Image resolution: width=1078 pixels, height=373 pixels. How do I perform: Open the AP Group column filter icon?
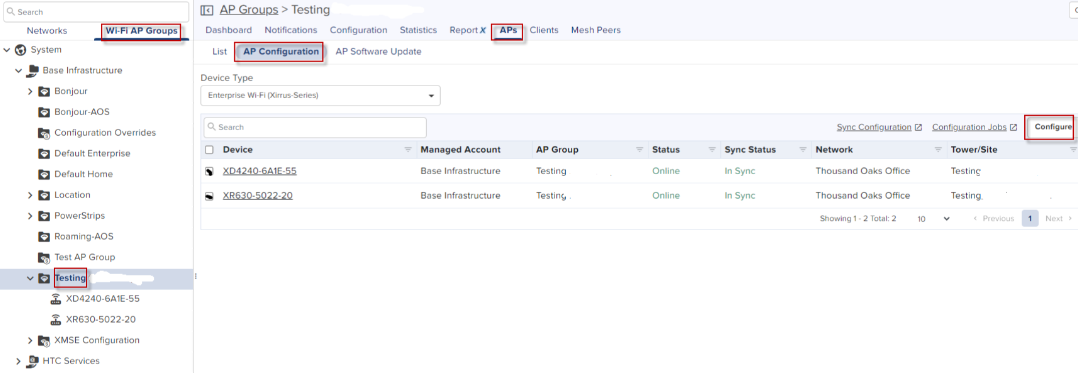click(639, 150)
